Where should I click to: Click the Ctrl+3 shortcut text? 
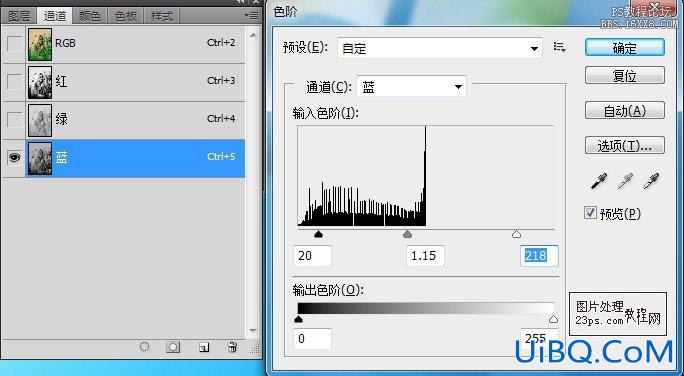(x=221, y=81)
